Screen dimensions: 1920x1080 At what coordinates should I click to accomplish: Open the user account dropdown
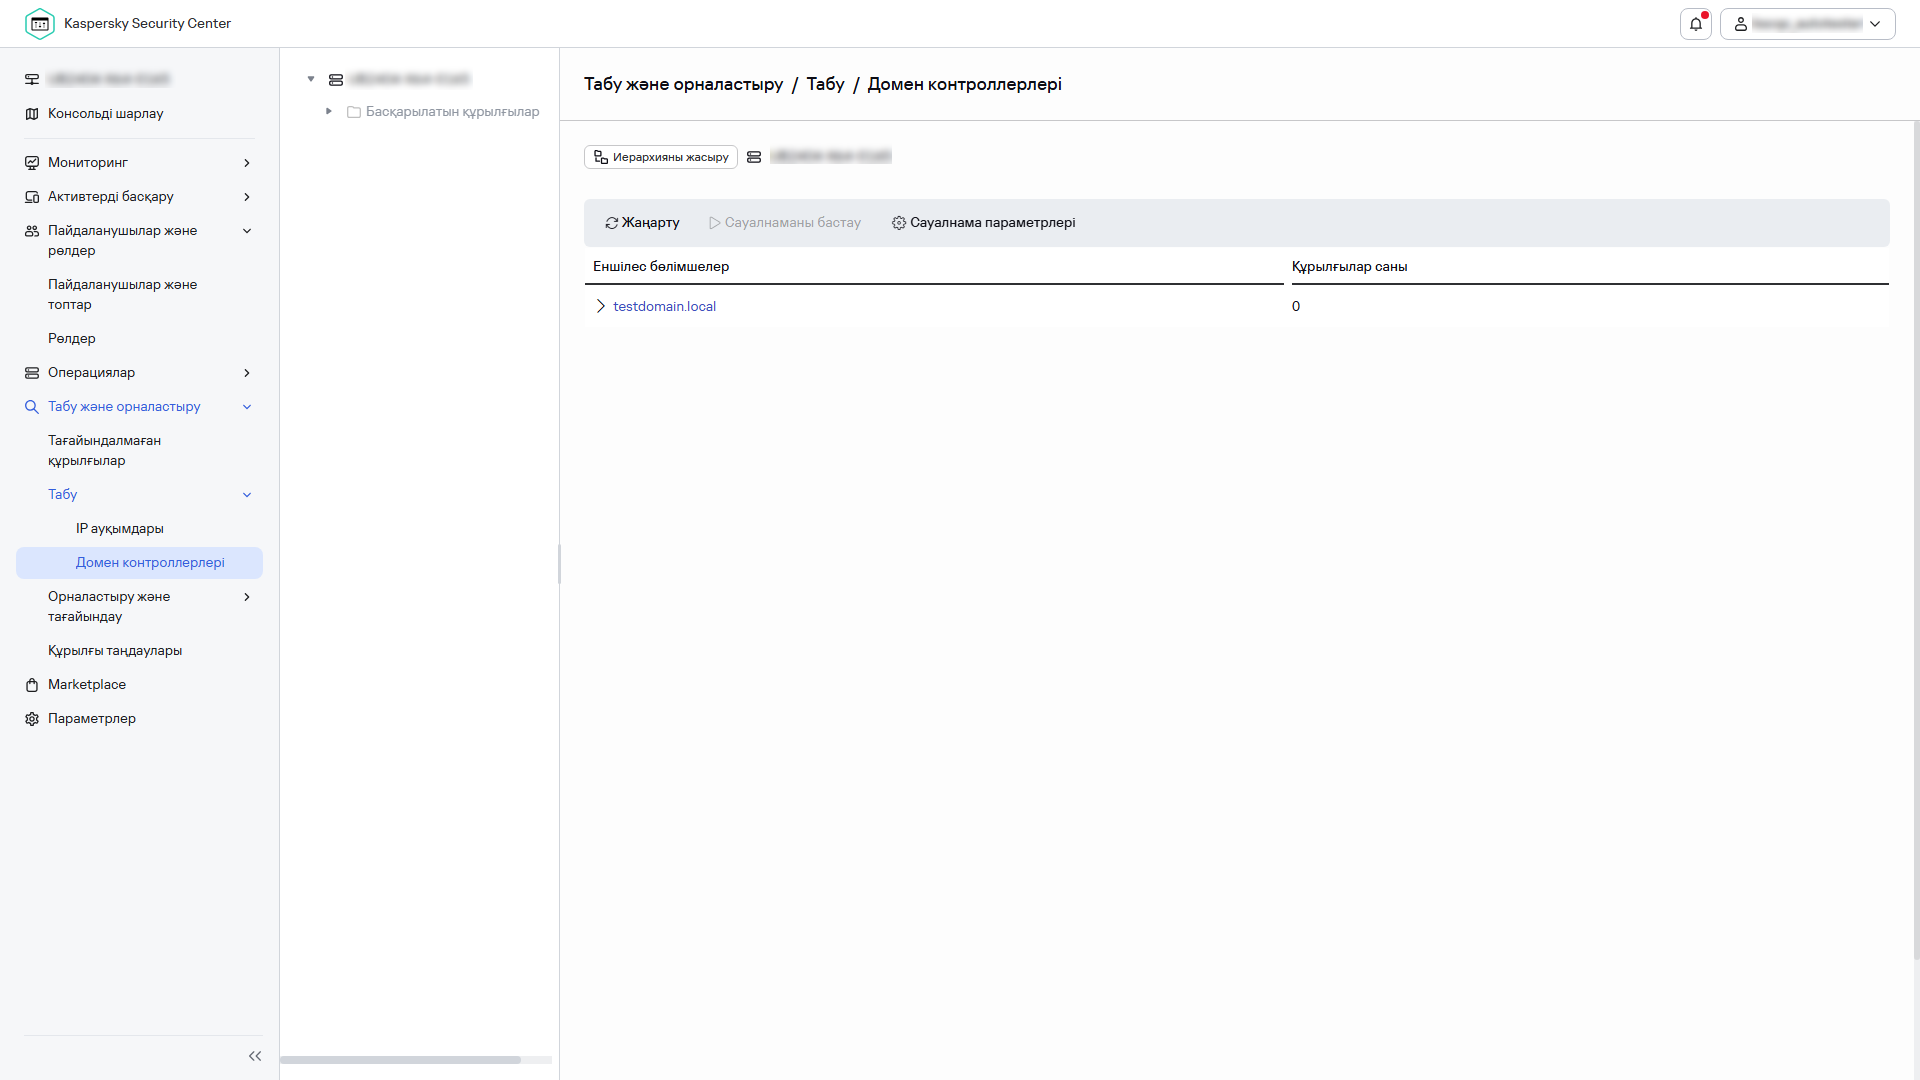point(1807,24)
